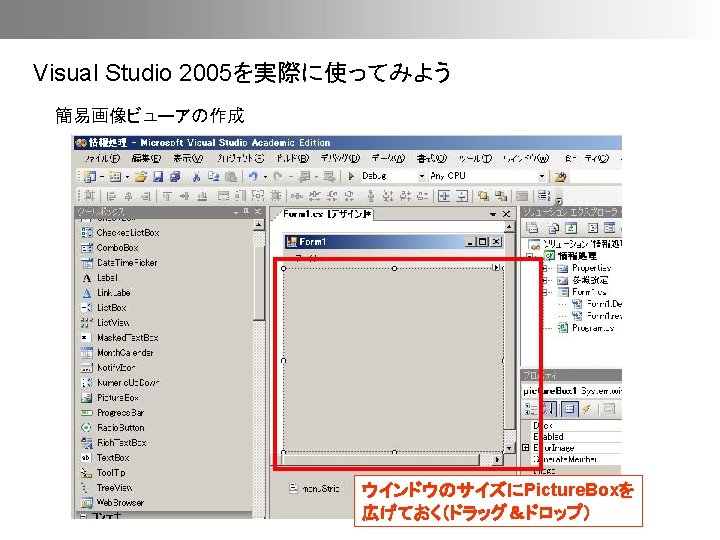Choose MonthCalendar in the toolbox
This screenshot has width=720, height=540.
[117, 353]
